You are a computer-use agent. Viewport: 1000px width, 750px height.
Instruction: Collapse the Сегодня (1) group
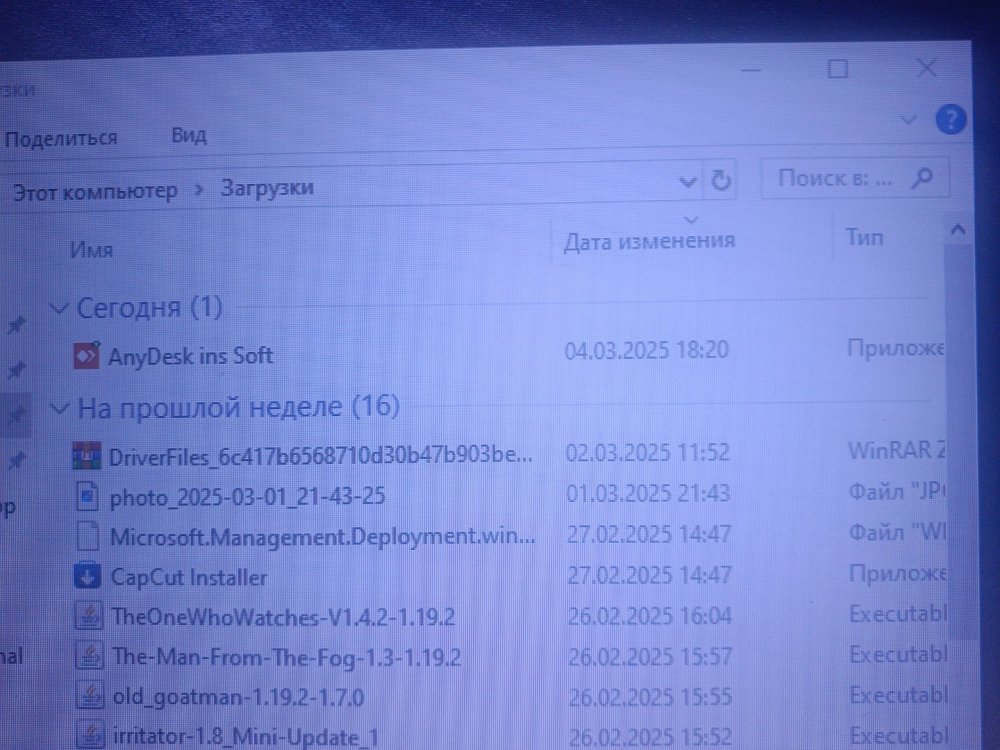pyautogui.click(x=59, y=309)
